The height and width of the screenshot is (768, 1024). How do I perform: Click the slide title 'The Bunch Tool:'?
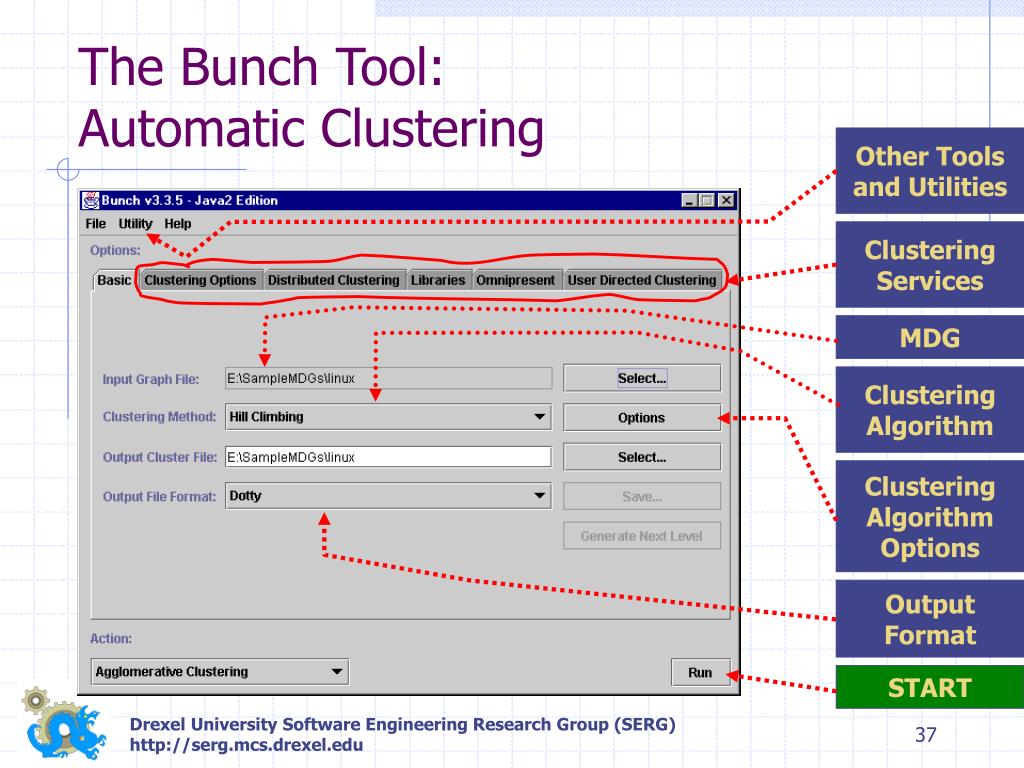coord(261,66)
